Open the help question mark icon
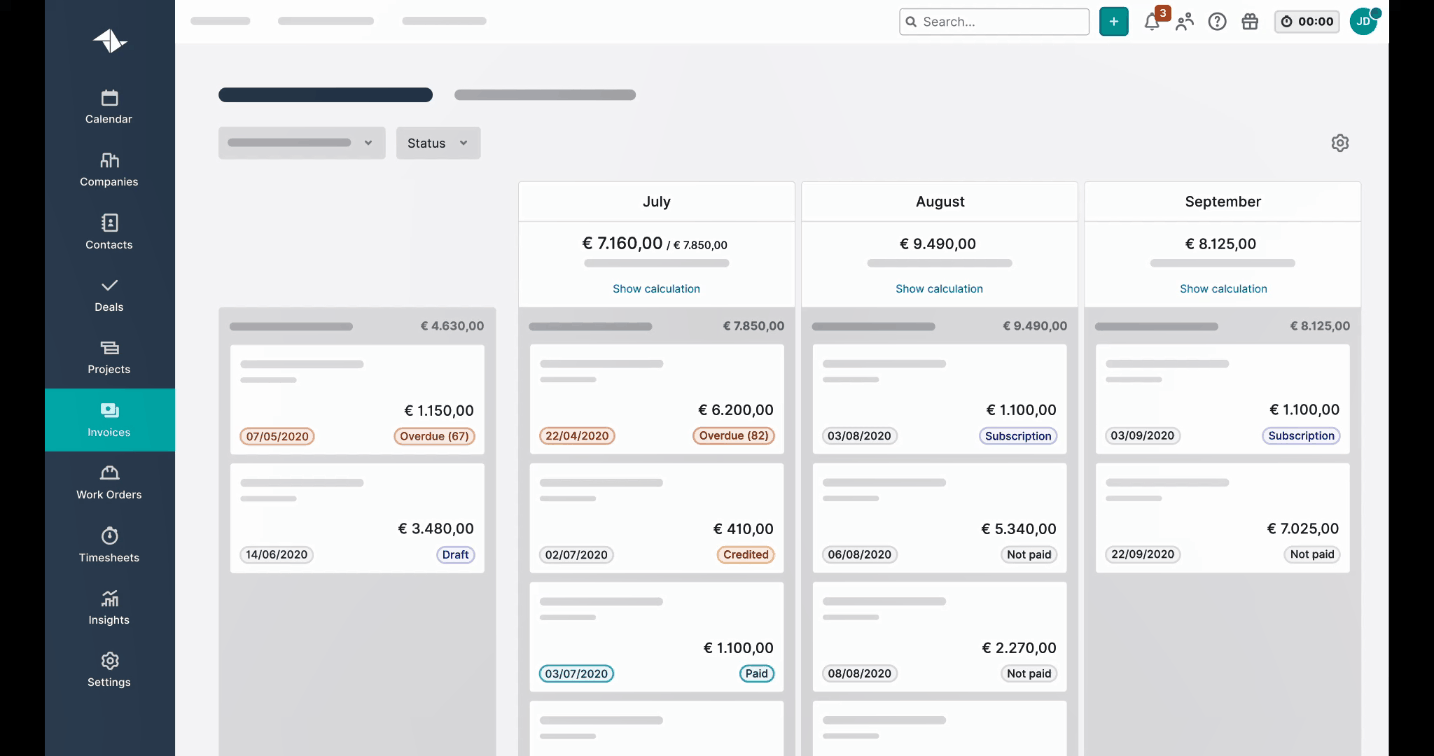The width and height of the screenshot is (1434, 756). [1217, 22]
